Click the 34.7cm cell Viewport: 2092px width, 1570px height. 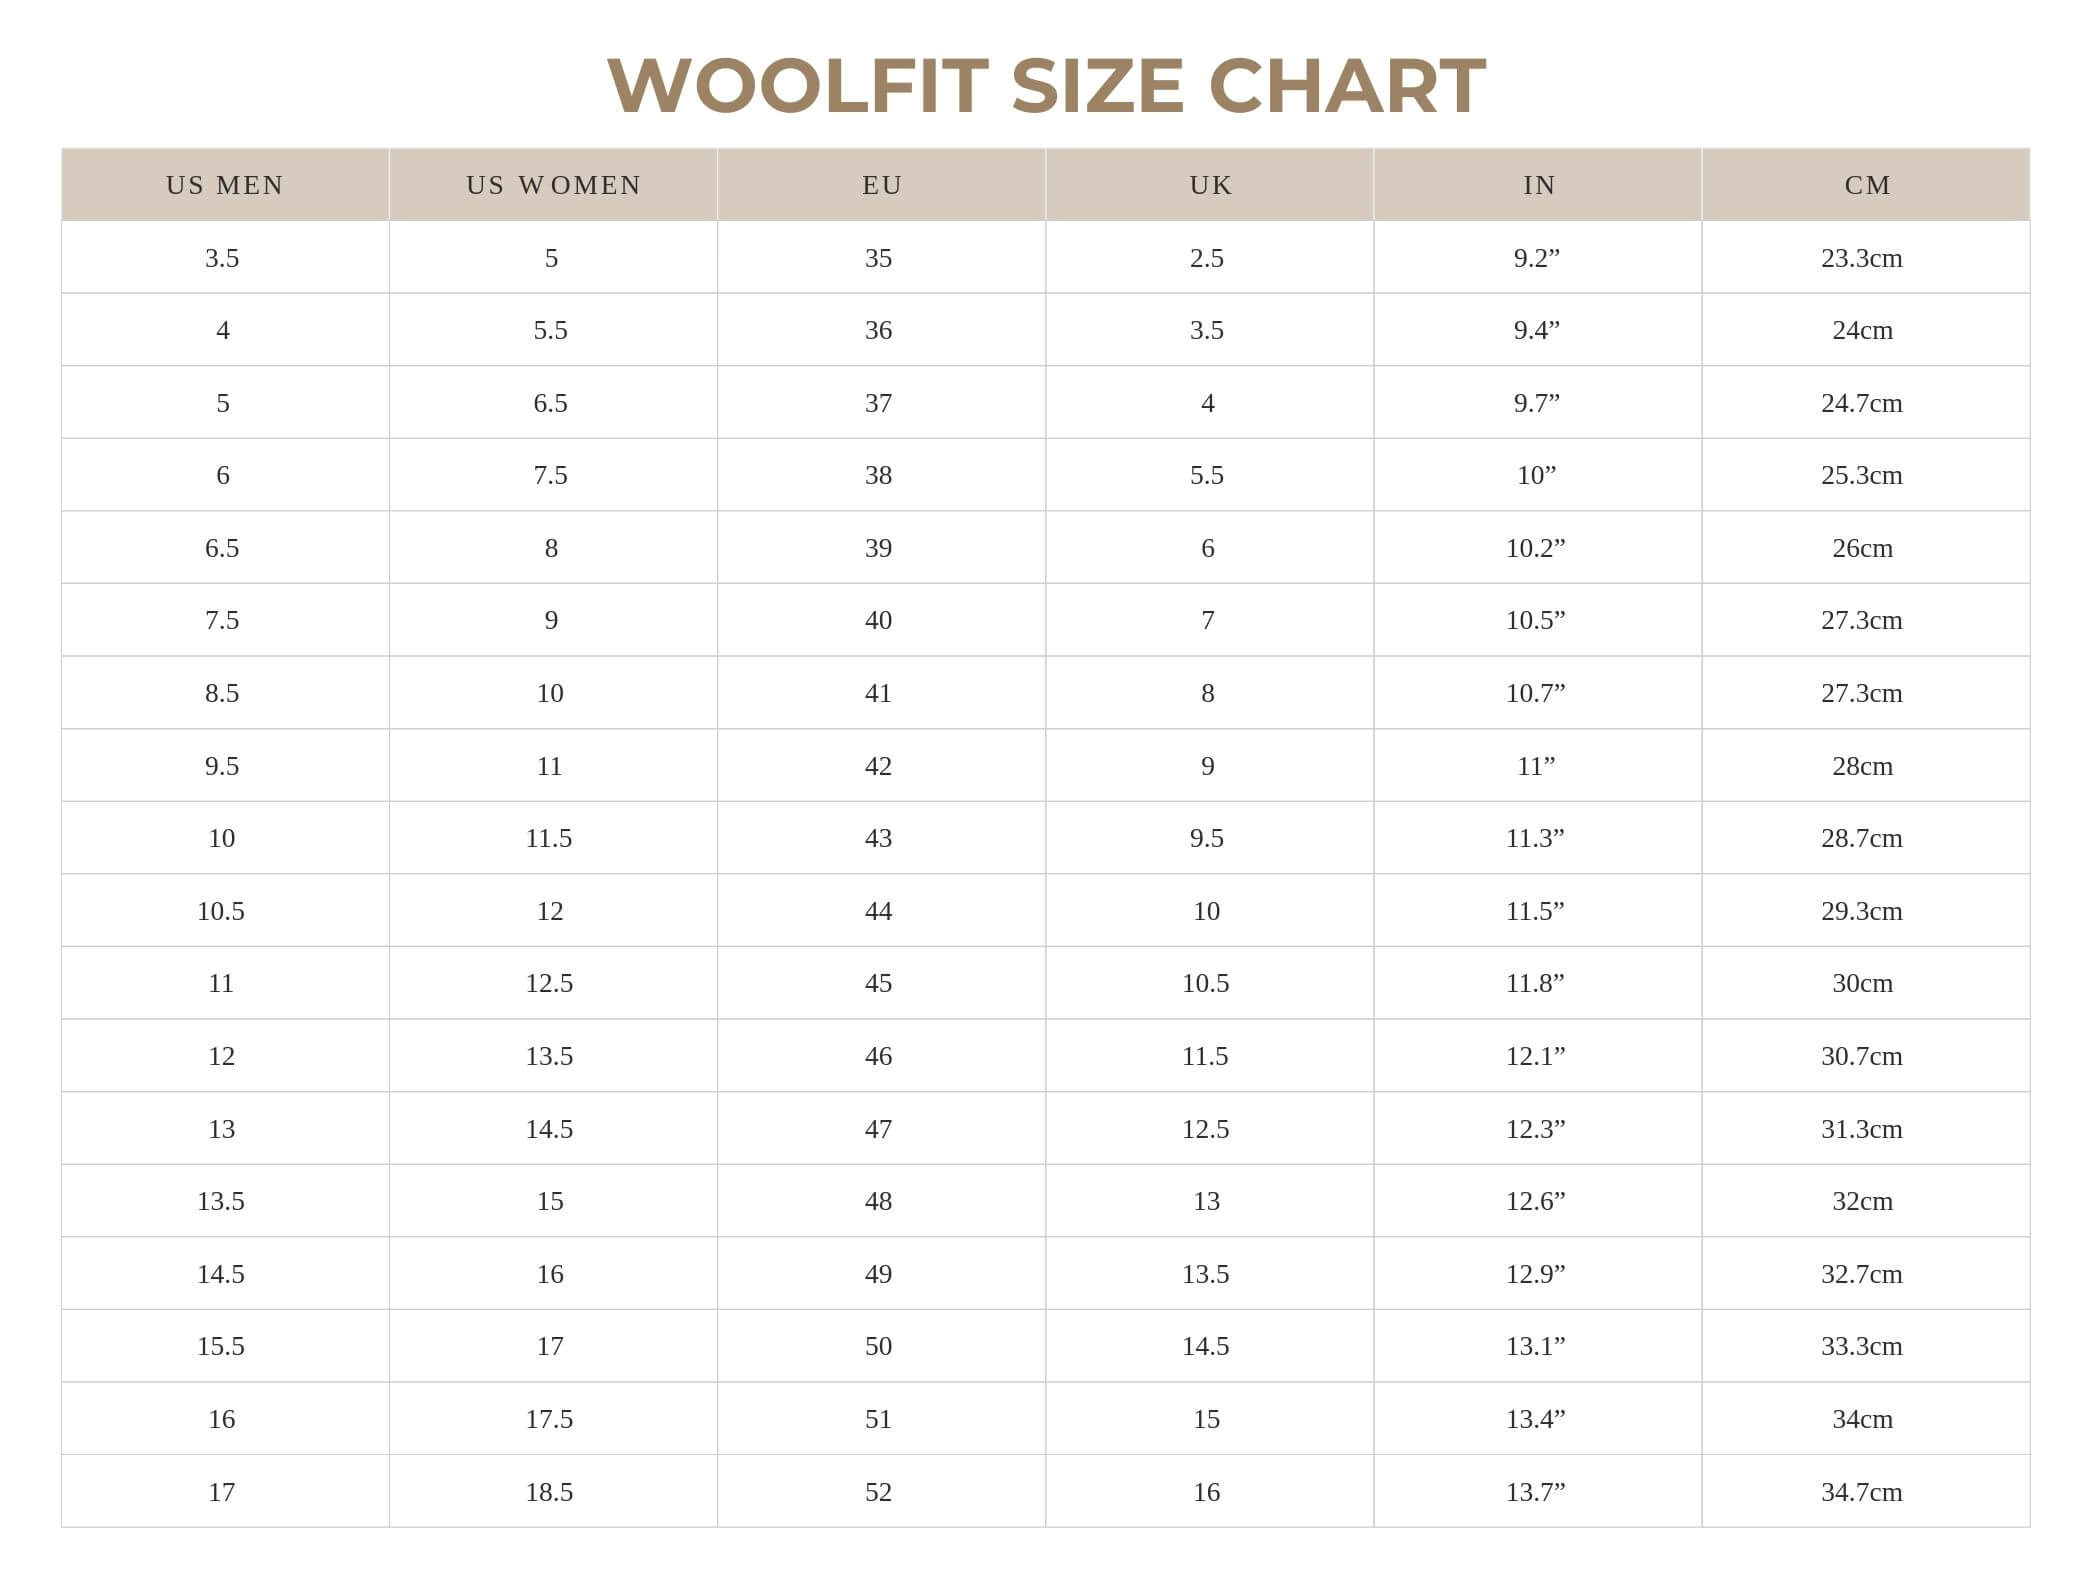coord(1861,1492)
